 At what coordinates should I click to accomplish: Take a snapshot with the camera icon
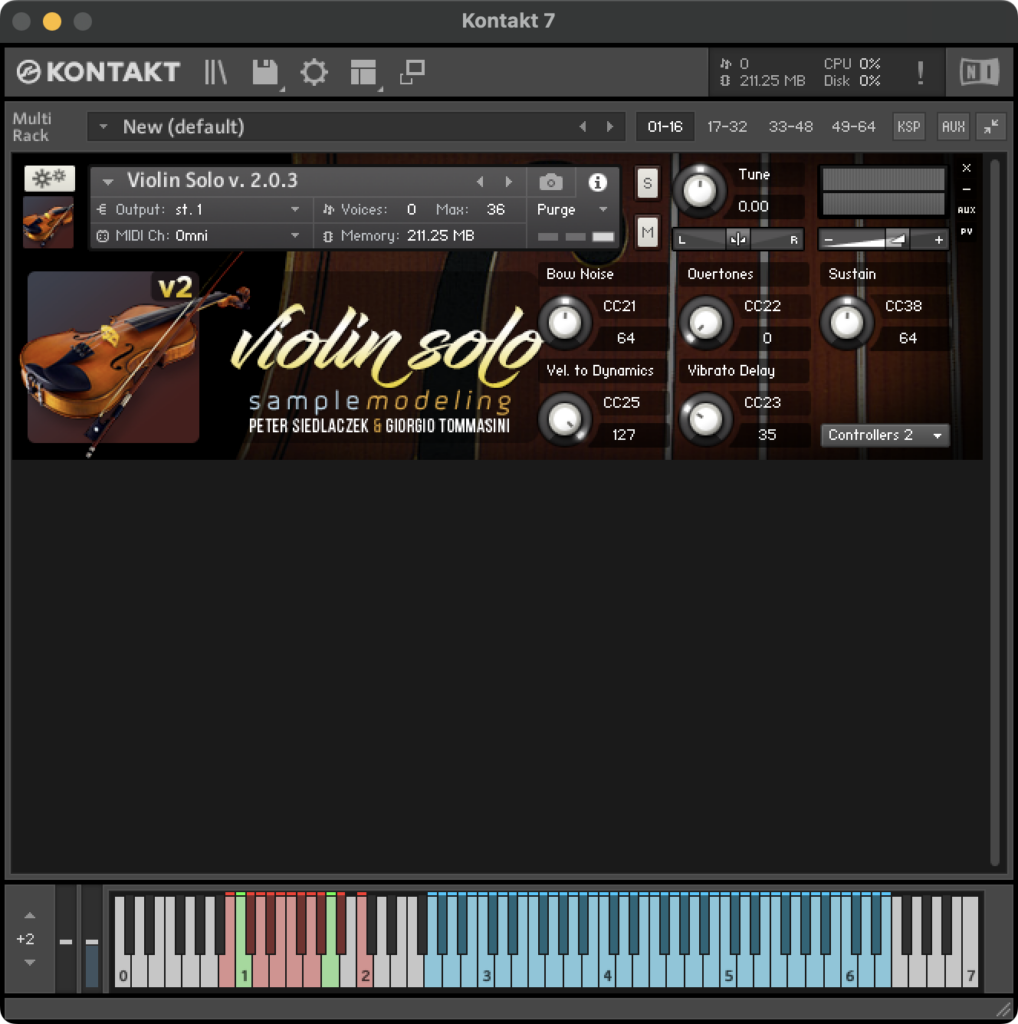click(551, 182)
